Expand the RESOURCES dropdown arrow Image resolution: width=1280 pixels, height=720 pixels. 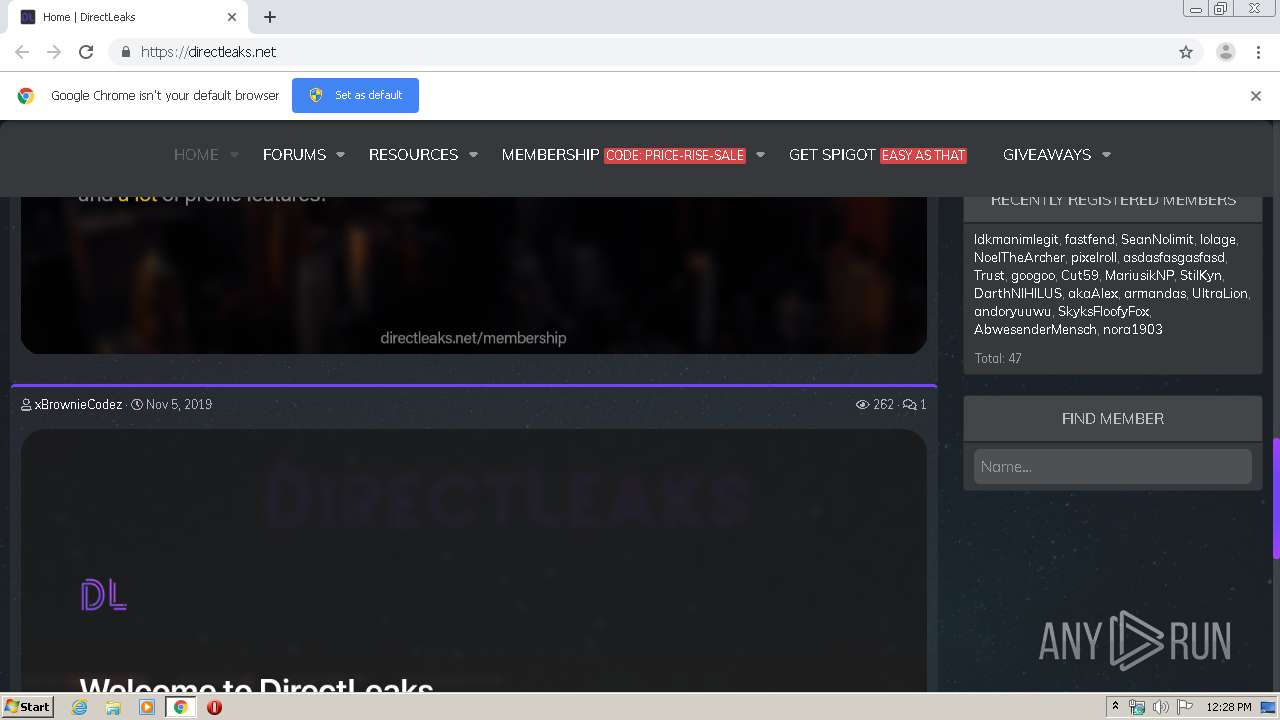pos(473,155)
